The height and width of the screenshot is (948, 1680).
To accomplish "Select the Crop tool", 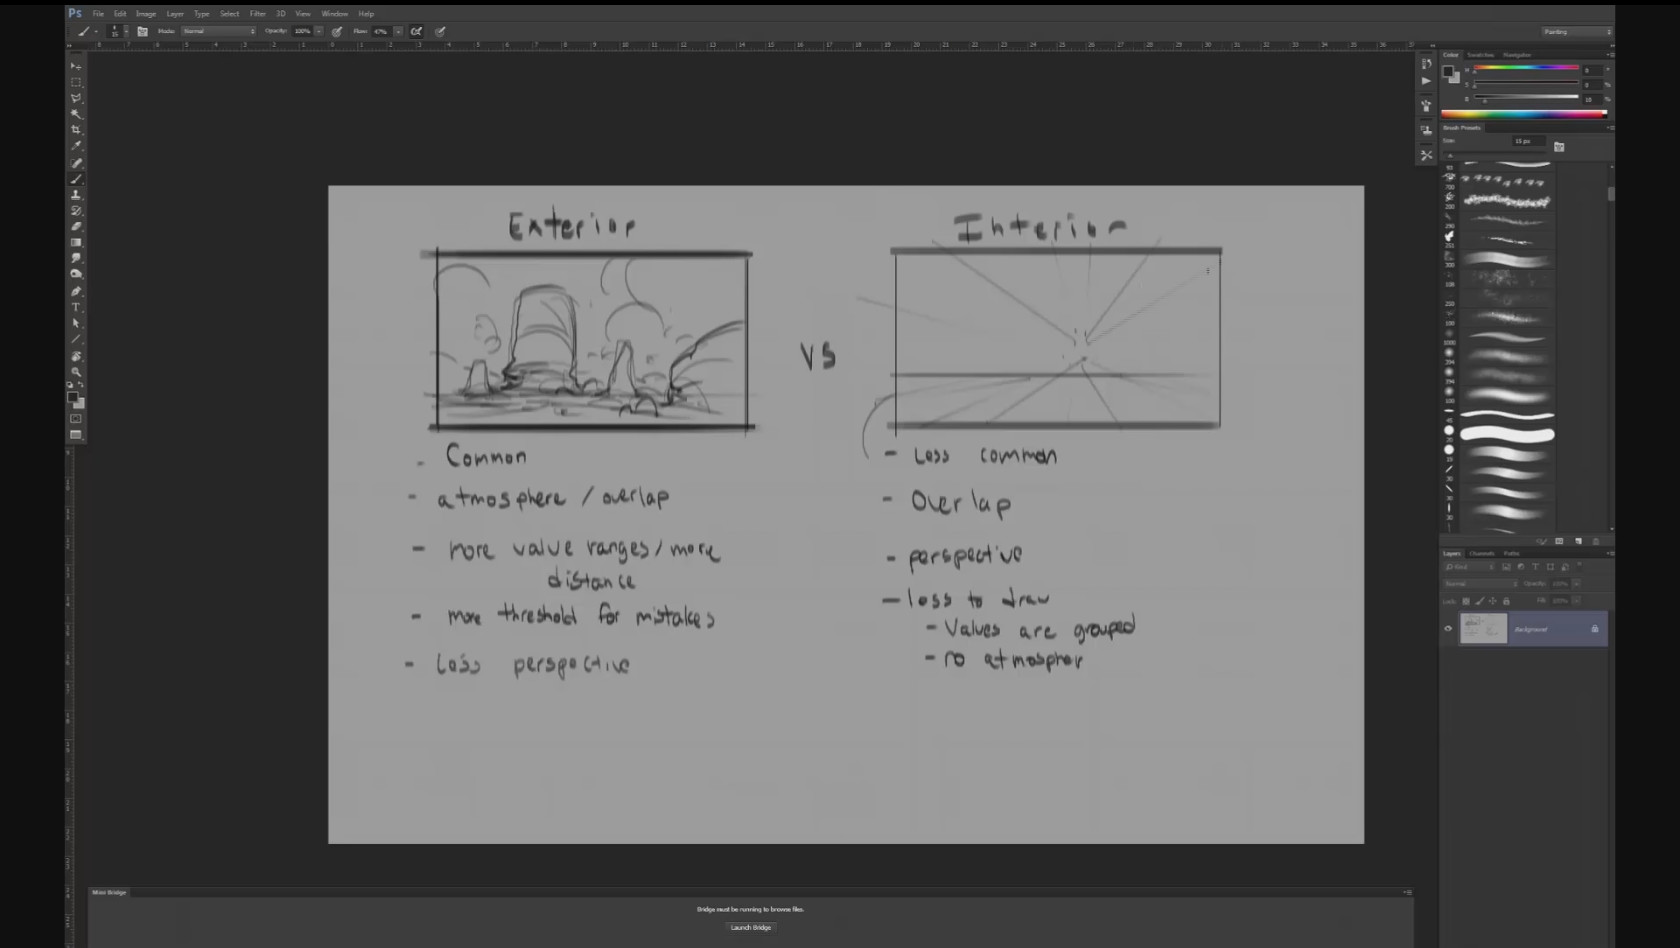I will pyautogui.click(x=76, y=130).
